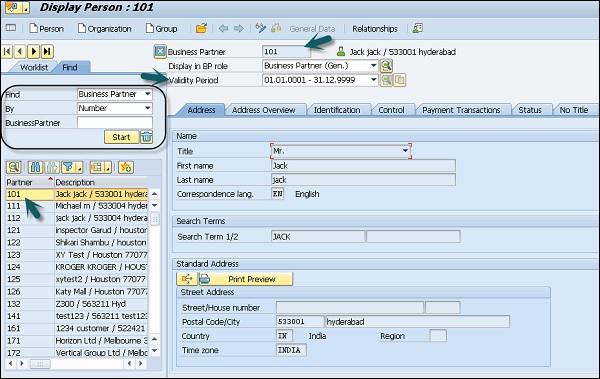Open the system menu icon at top-left
This screenshot has height=379, width=600.
[x=13, y=7]
